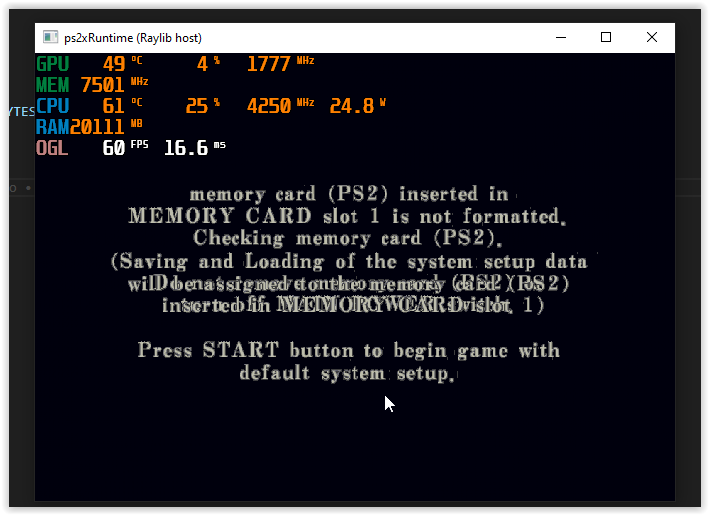Screen dimensions: 709x515
Task: Click the GPU load value 4 %
Action: pyautogui.click(x=208, y=64)
